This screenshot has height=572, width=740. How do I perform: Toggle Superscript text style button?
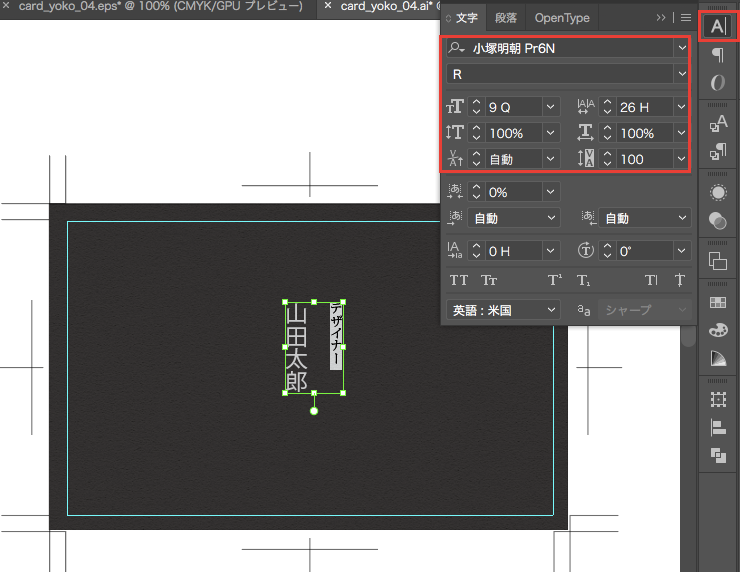[x=553, y=281]
